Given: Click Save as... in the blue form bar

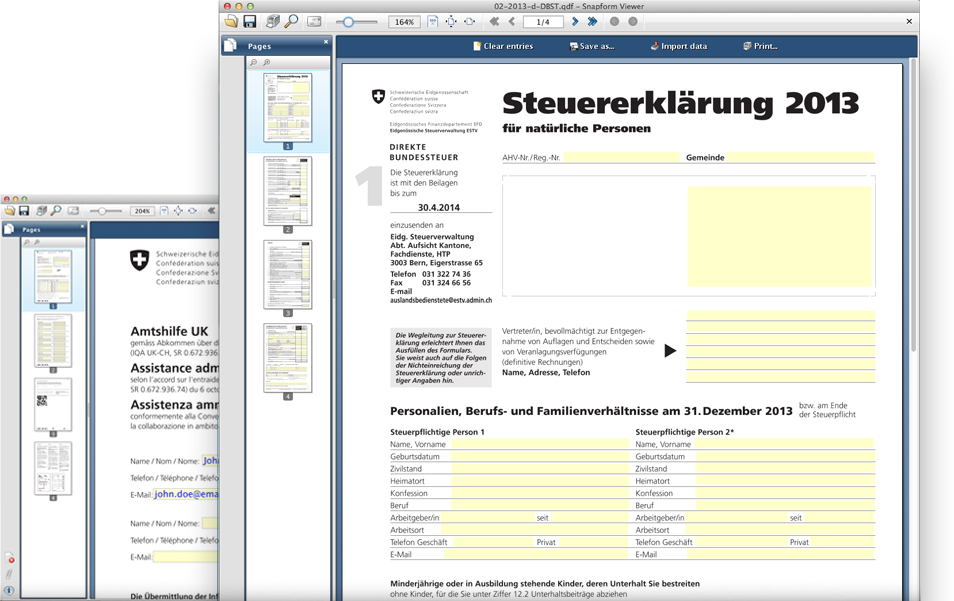Looking at the screenshot, I should click(592, 46).
